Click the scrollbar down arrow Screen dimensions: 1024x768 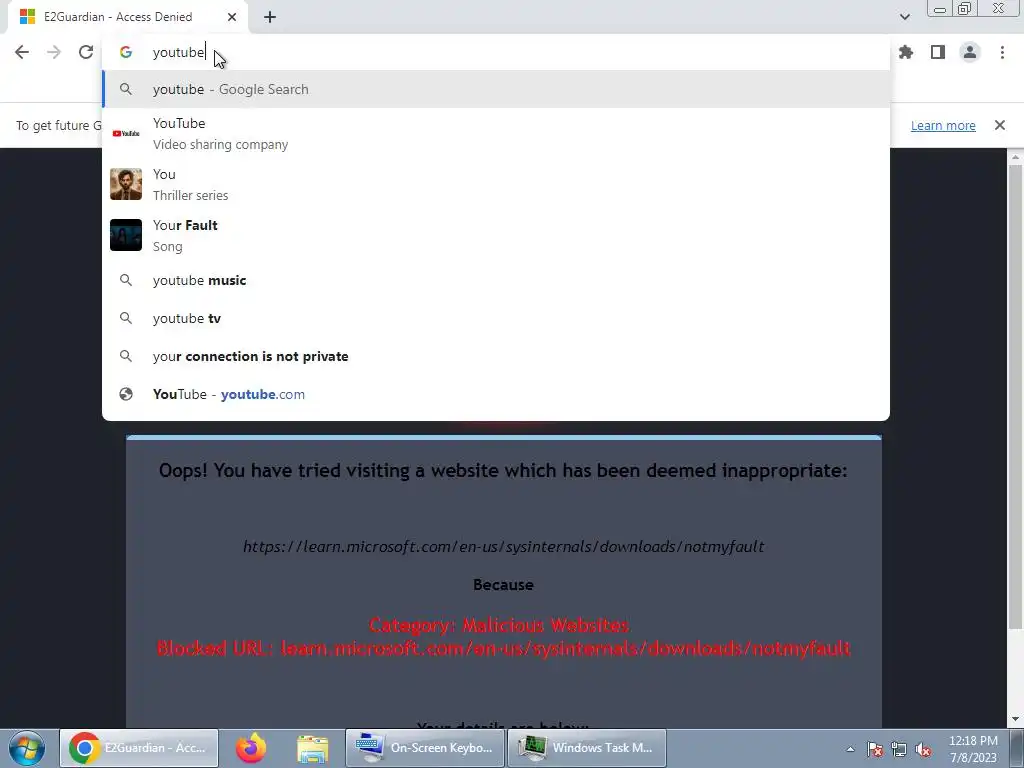(x=1015, y=720)
